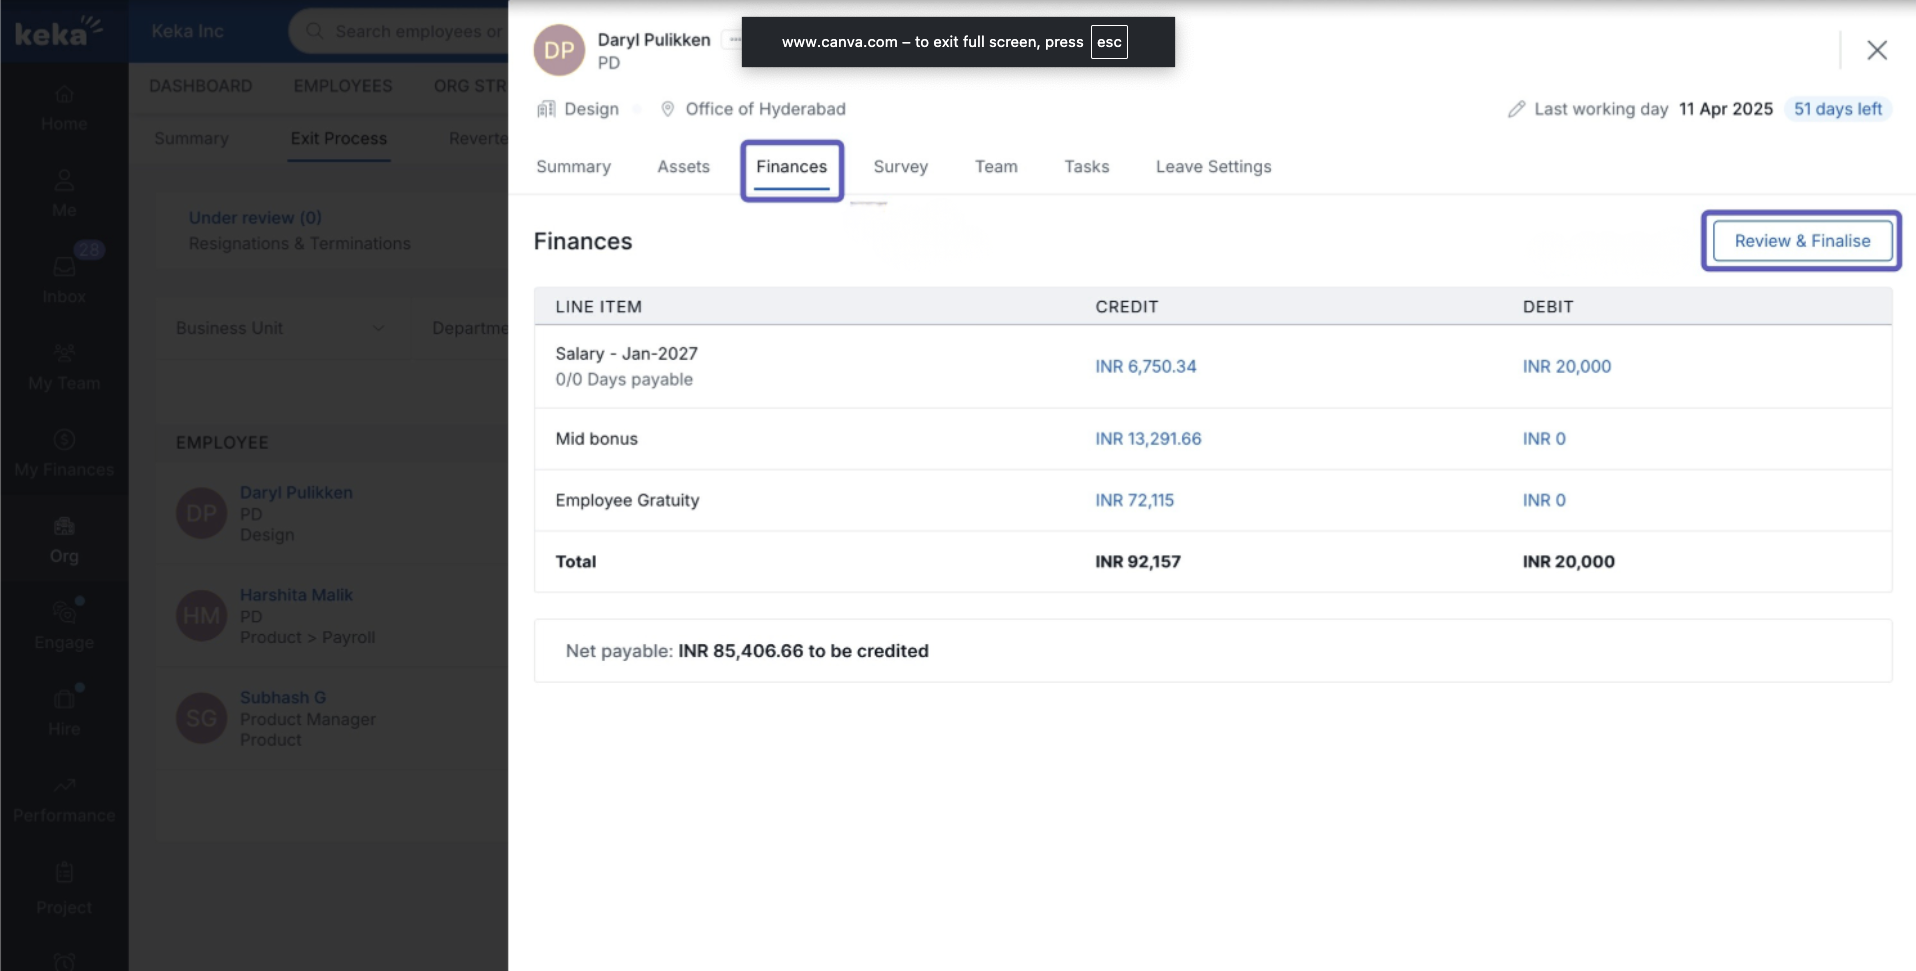Open Harshita Malik's employee entry
This screenshot has height=971, width=1916.
[x=296, y=595]
